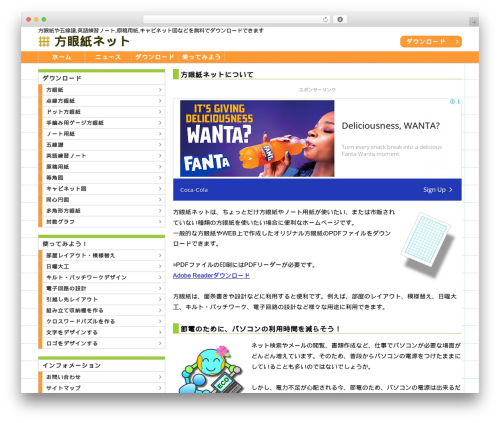The image size is (500, 423).
Task: Open the ホーム menu item
Action: point(62,57)
